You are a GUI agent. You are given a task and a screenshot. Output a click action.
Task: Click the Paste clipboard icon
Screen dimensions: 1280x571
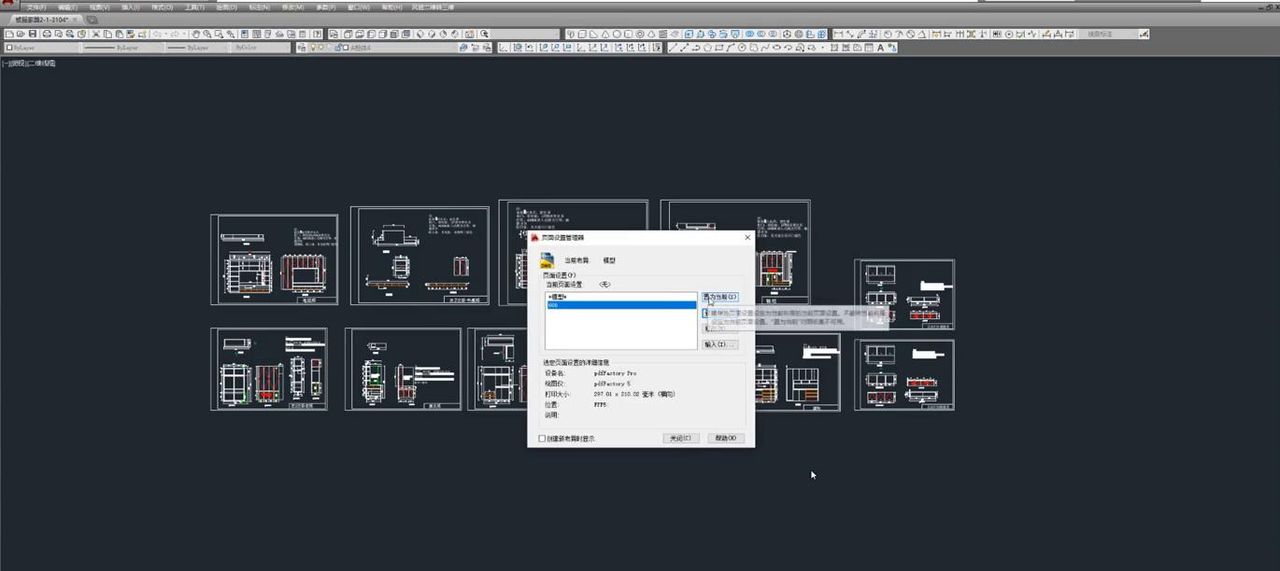click(119, 33)
